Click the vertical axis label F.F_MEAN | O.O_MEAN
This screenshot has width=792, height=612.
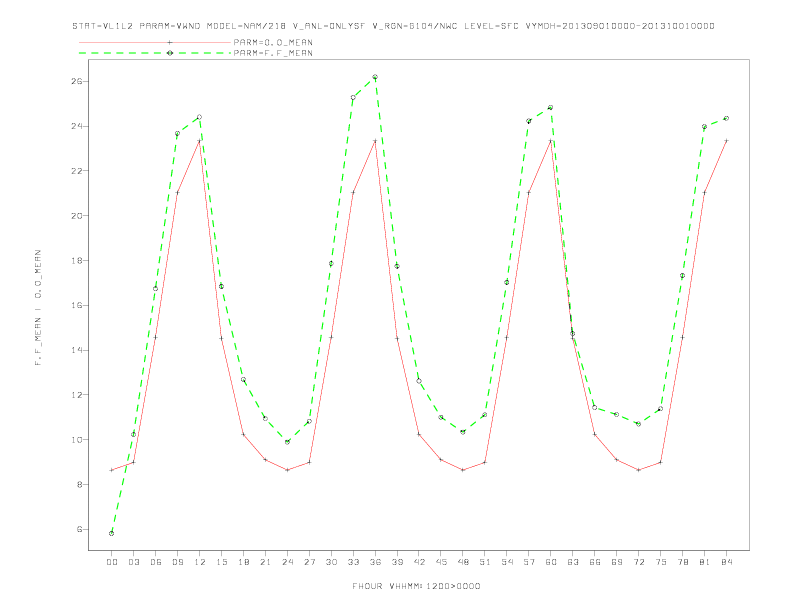[38, 308]
